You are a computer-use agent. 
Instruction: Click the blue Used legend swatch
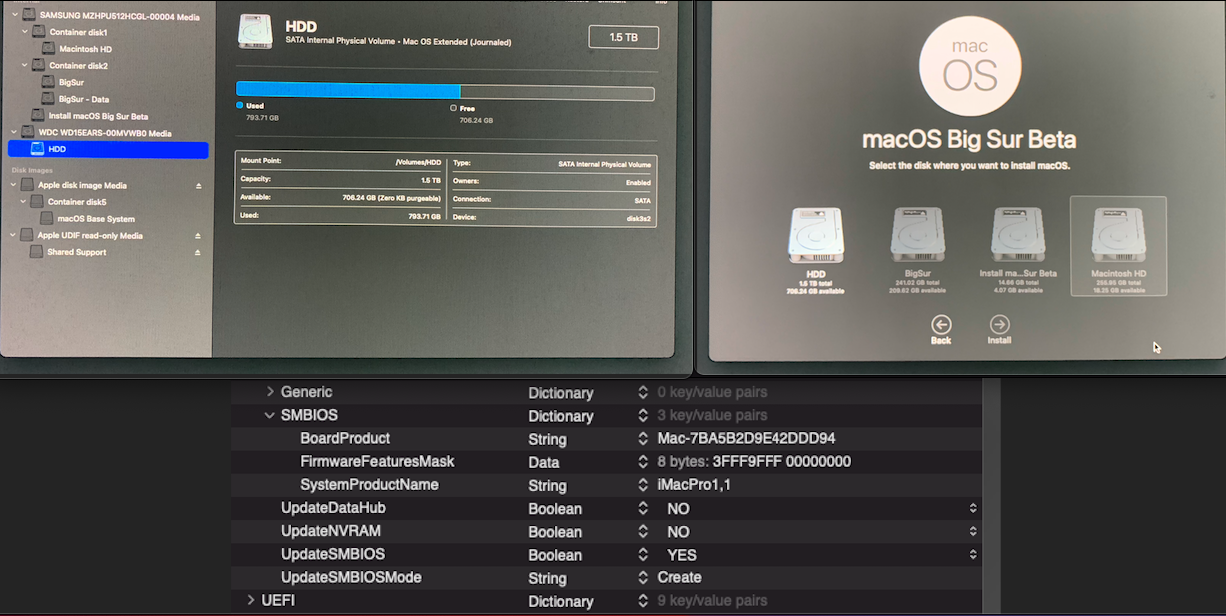(240, 105)
